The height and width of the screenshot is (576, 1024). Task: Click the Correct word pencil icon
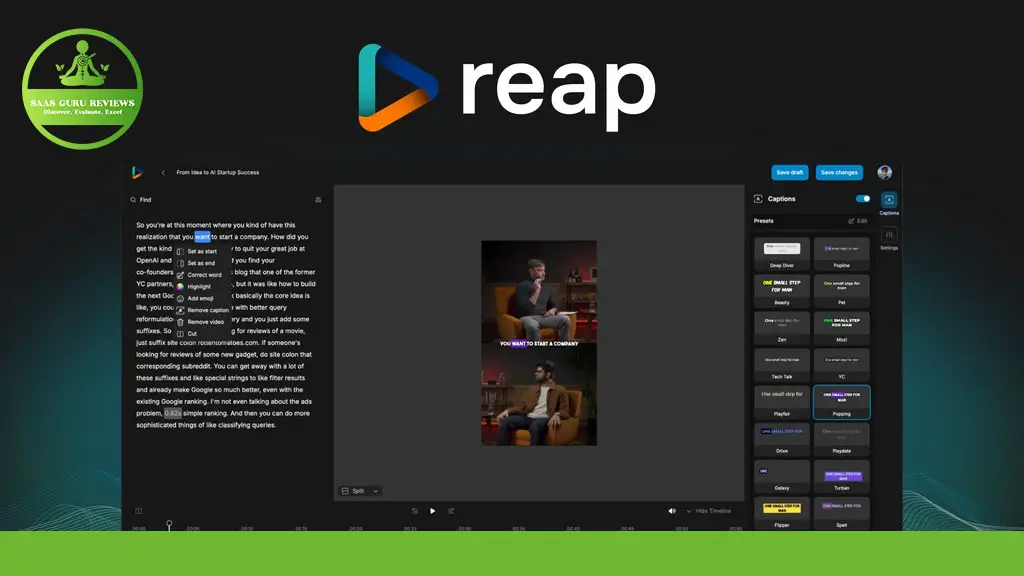click(x=180, y=275)
